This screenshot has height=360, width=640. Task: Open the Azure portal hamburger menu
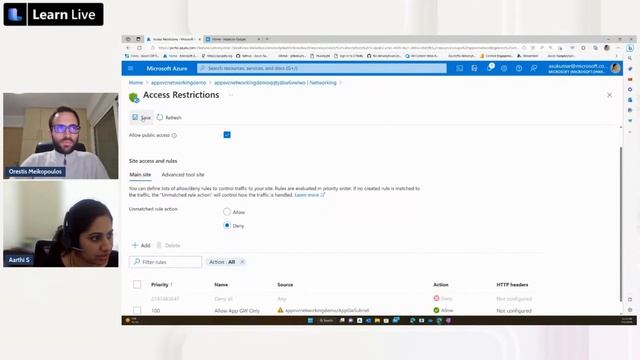pyautogui.click(x=131, y=68)
